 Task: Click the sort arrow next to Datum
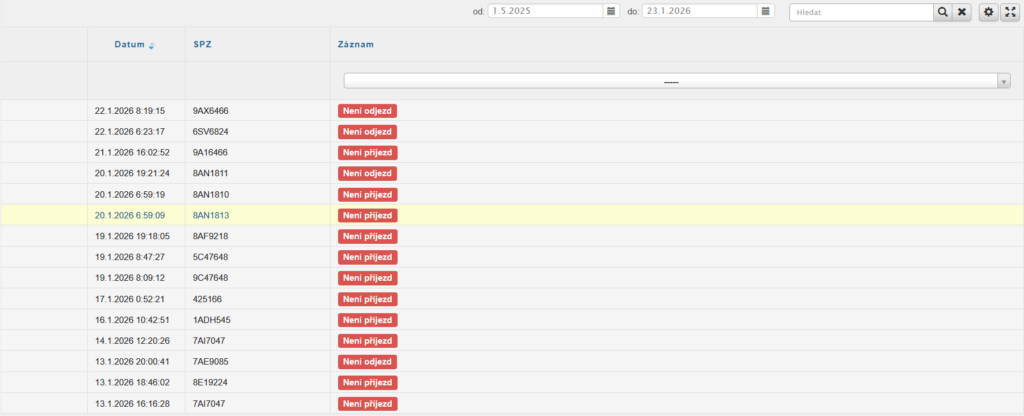151,46
